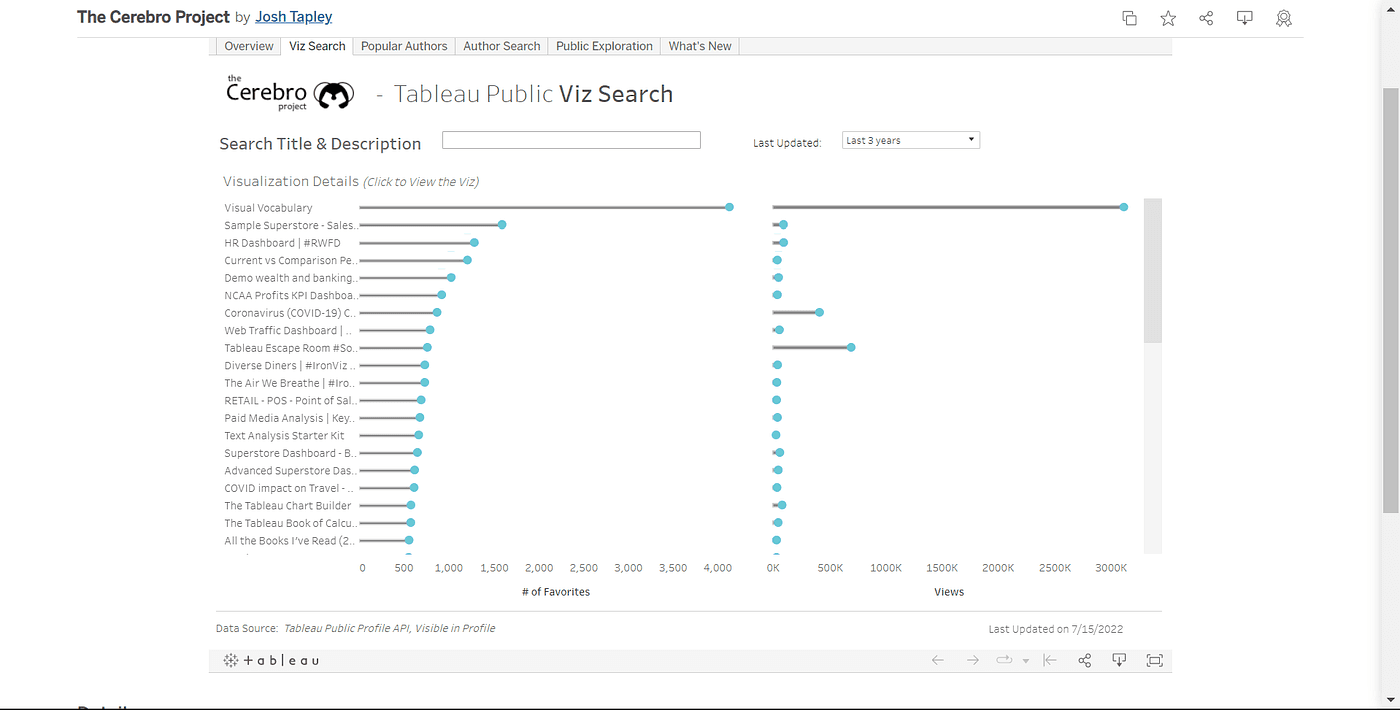The width and height of the screenshot is (1400, 710).
Task: Select All the Books I've Read row
Action: click(x=290, y=541)
